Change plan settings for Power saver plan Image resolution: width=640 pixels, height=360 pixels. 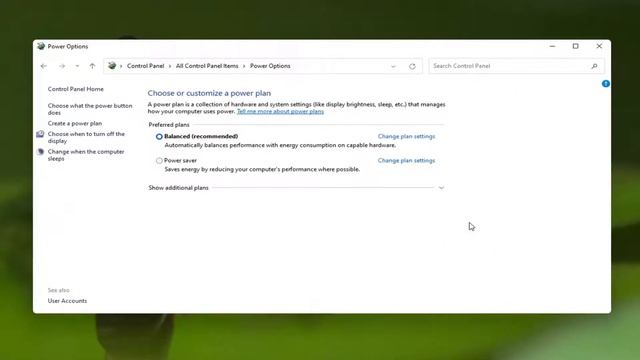pyautogui.click(x=406, y=160)
